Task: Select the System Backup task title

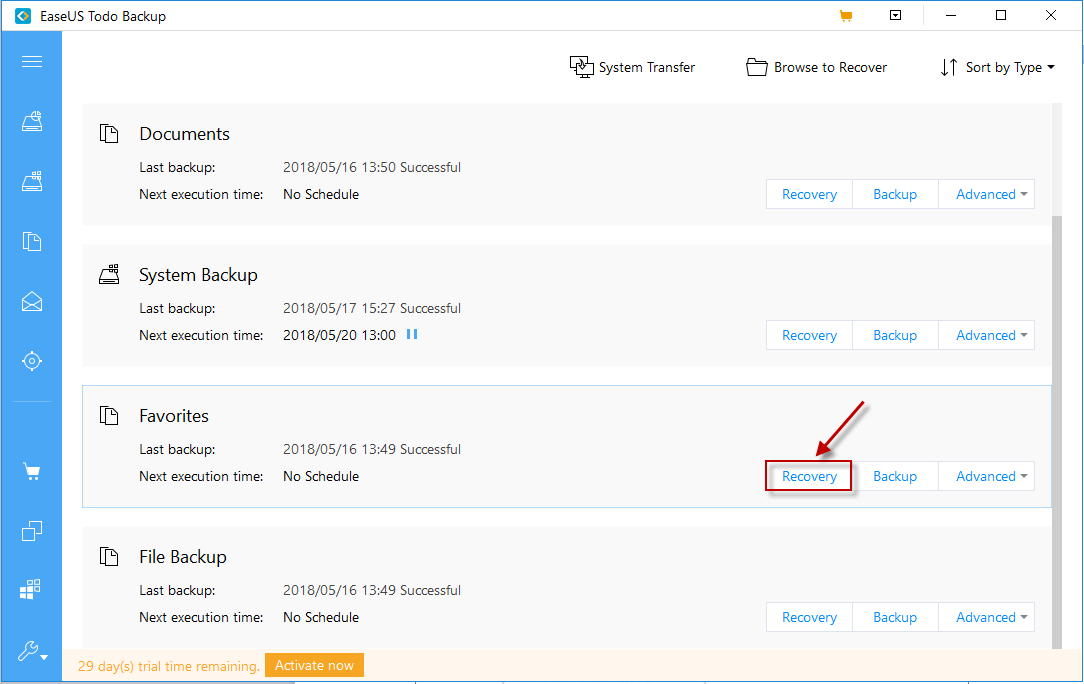Action: [198, 275]
